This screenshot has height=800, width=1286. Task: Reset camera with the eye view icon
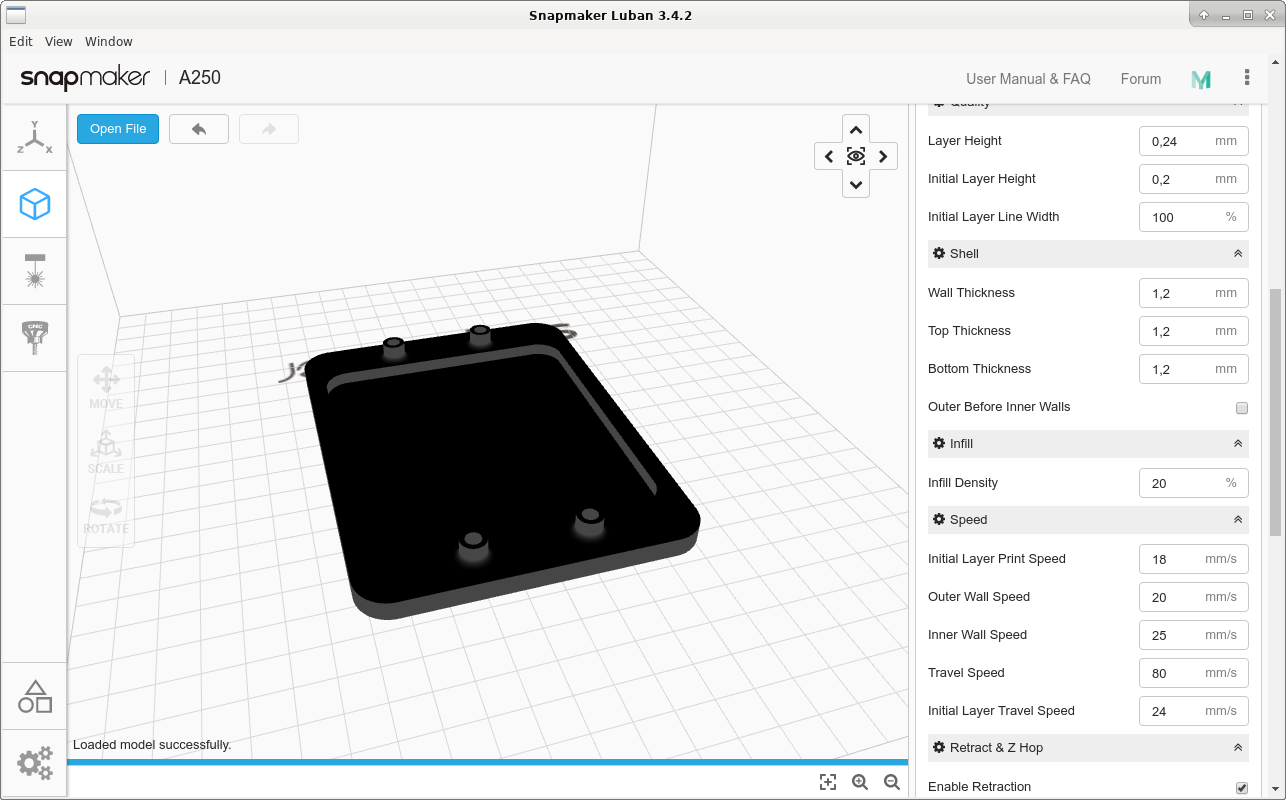tap(856, 156)
